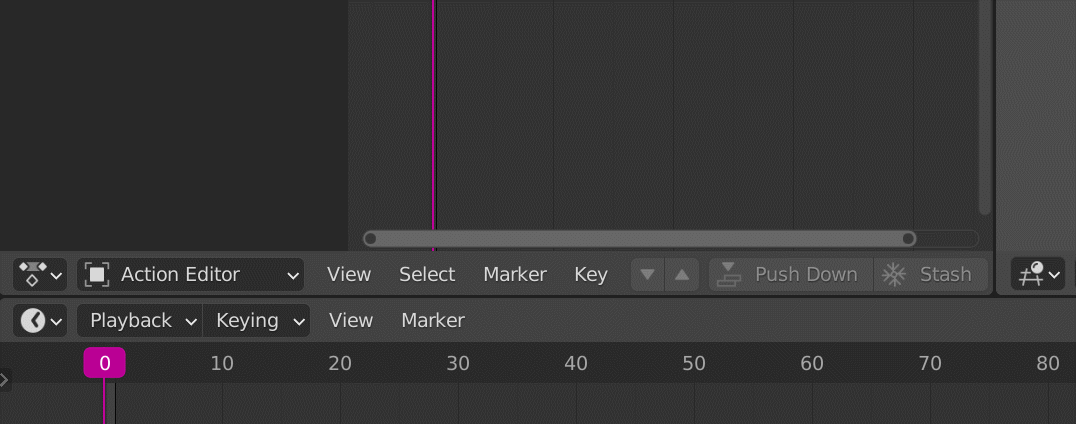The image size is (1076, 424).
Task: Click the Action Editor mode icon
Action: coord(97,274)
